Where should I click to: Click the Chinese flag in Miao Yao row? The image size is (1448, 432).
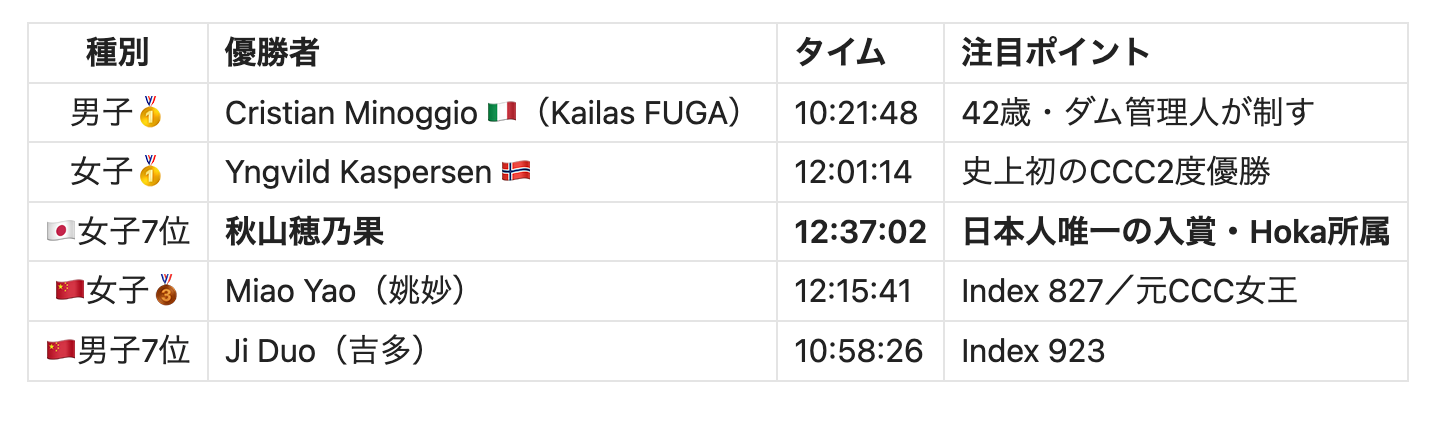[x=69, y=291]
